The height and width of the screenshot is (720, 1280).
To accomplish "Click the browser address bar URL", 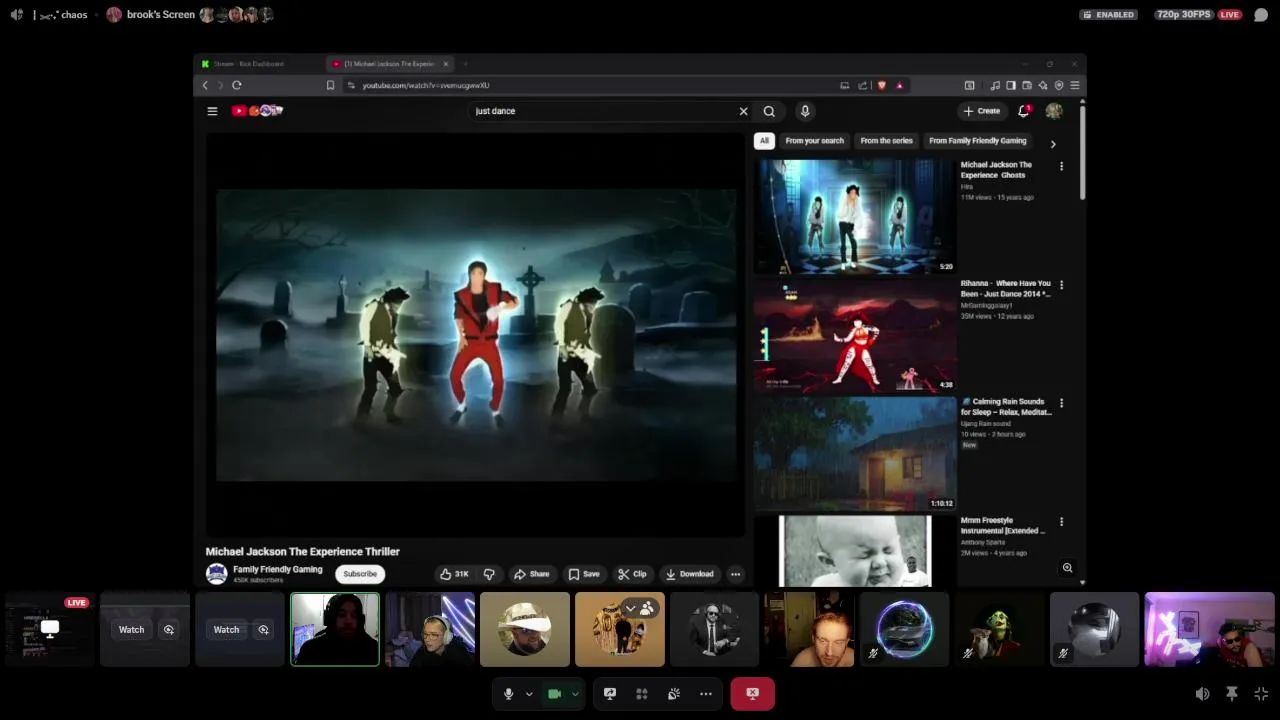I will pyautogui.click(x=426, y=85).
